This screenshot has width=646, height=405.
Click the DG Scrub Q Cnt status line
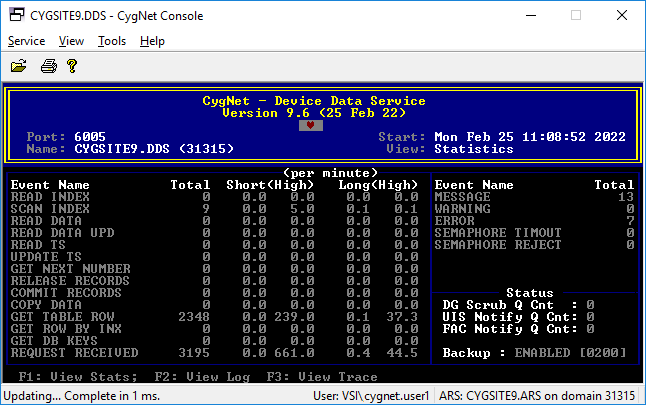pyautogui.click(x=518, y=304)
